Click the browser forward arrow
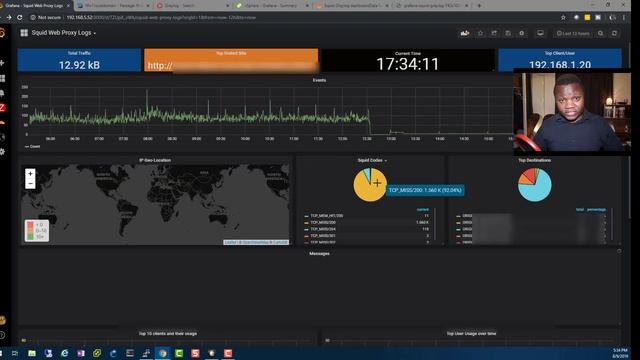Image resolution: width=640 pixels, height=360 pixels. click(x=9, y=18)
